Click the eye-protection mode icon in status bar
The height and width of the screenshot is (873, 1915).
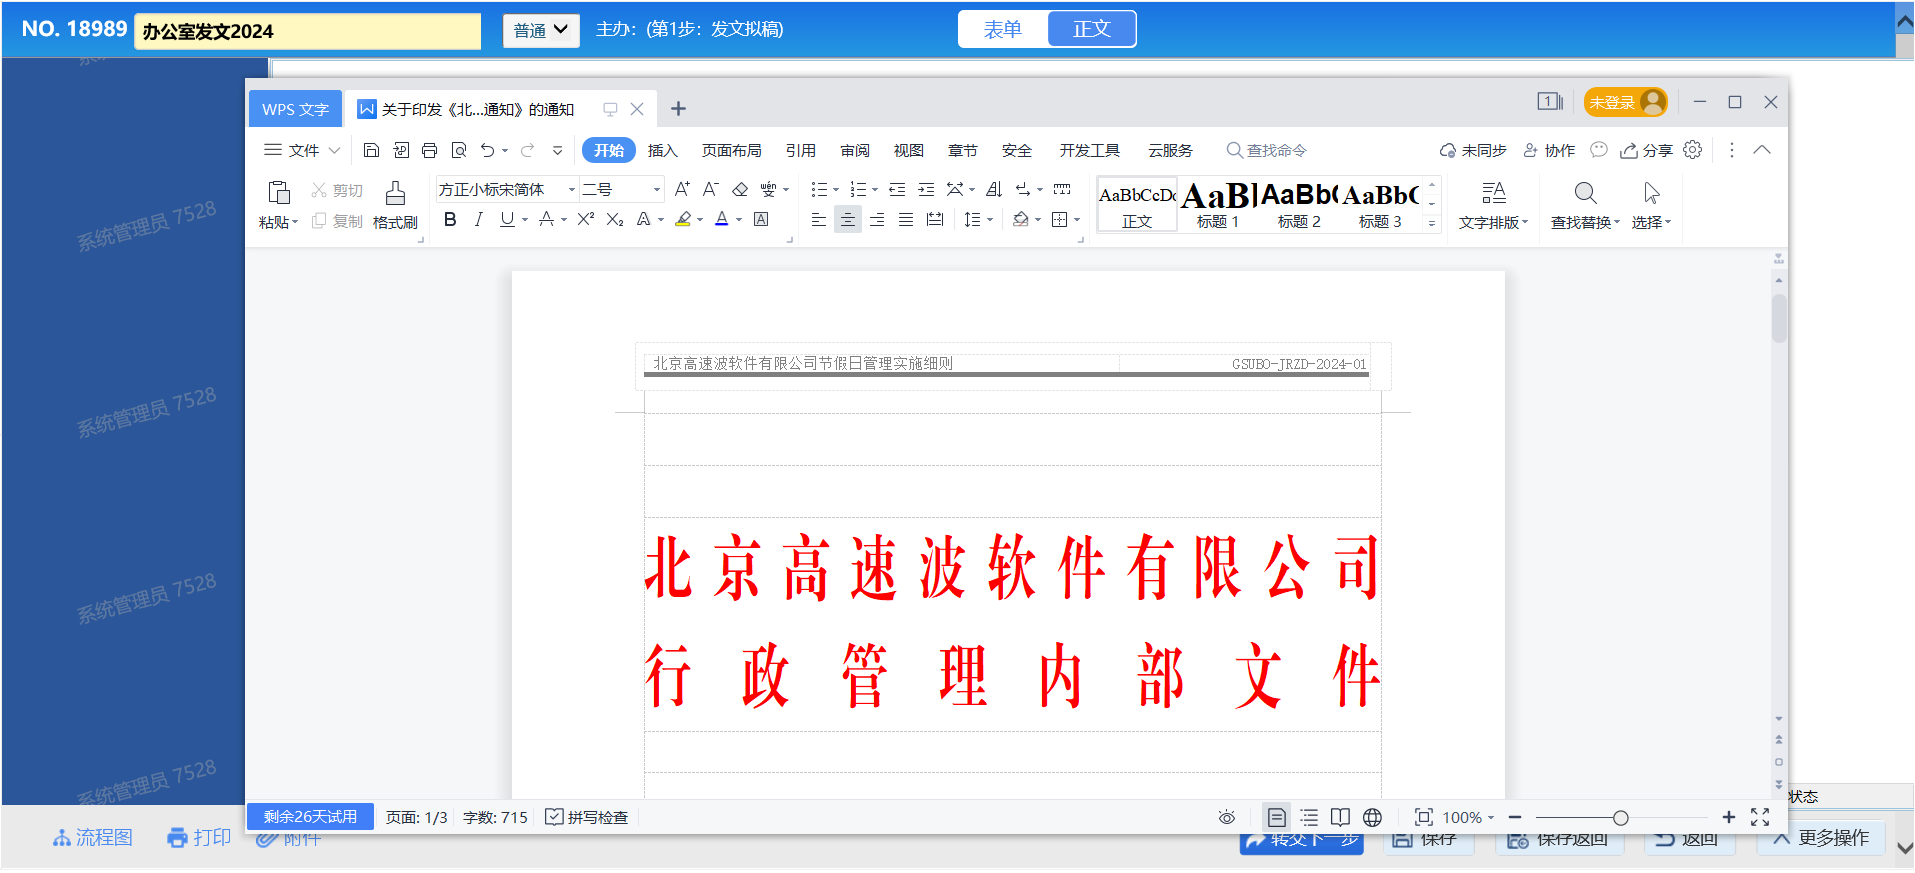click(1227, 817)
